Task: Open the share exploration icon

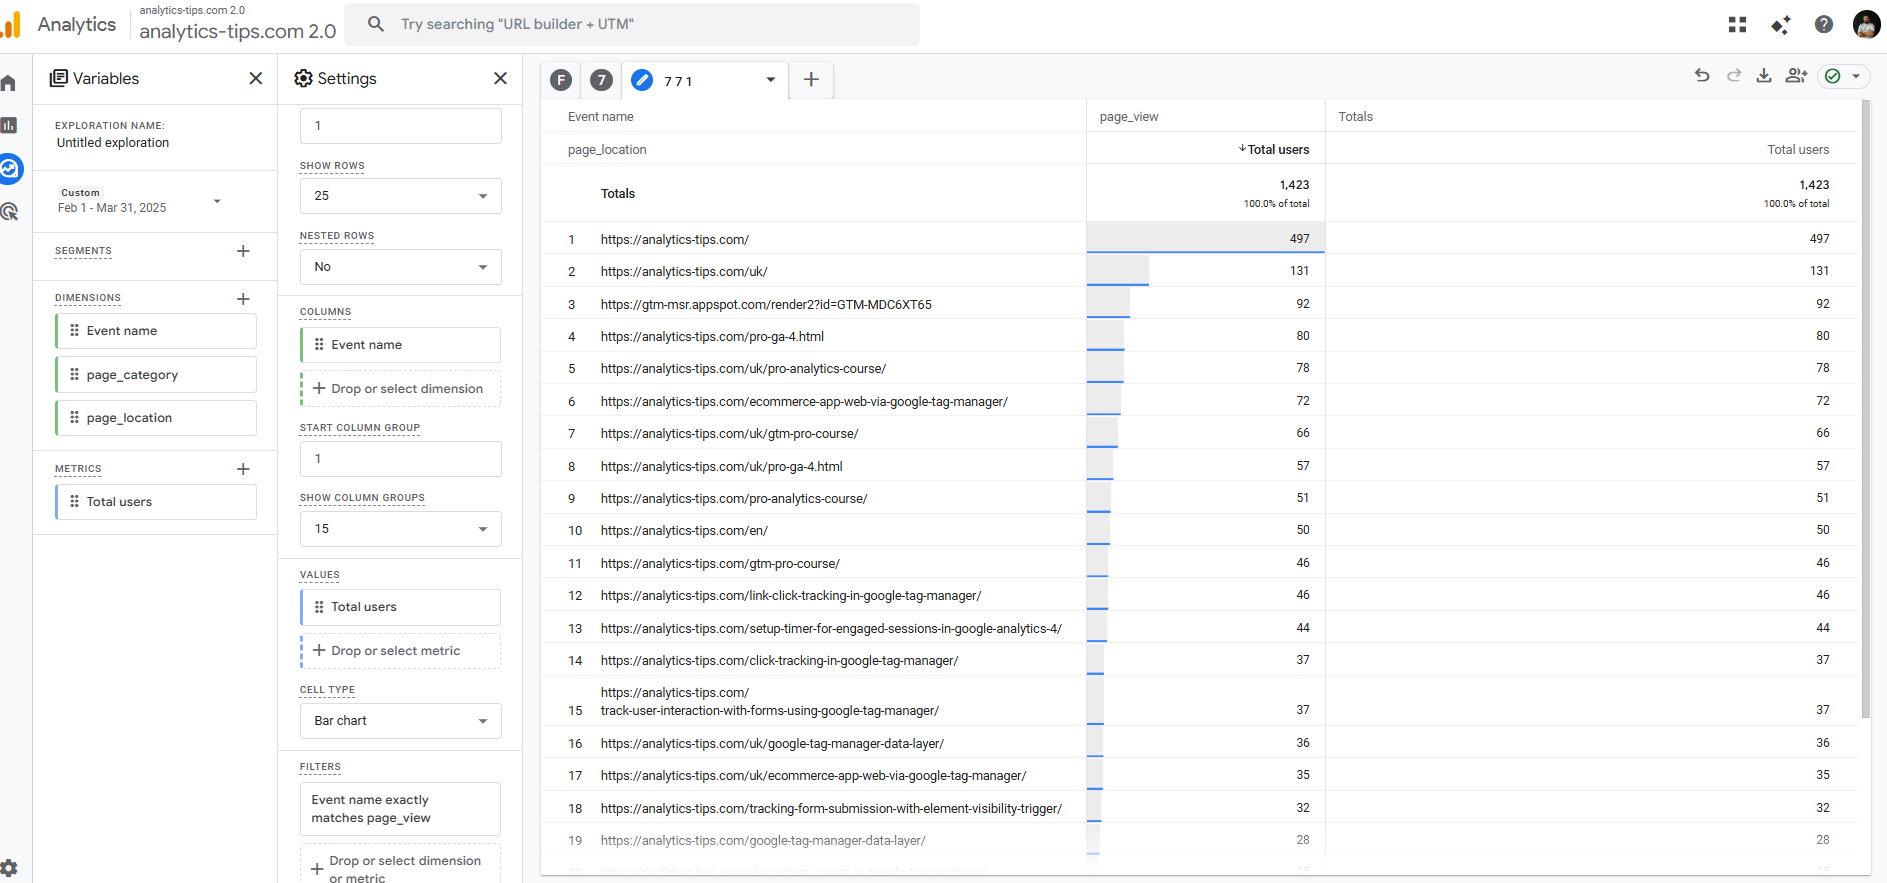Action: point(1796,76)
